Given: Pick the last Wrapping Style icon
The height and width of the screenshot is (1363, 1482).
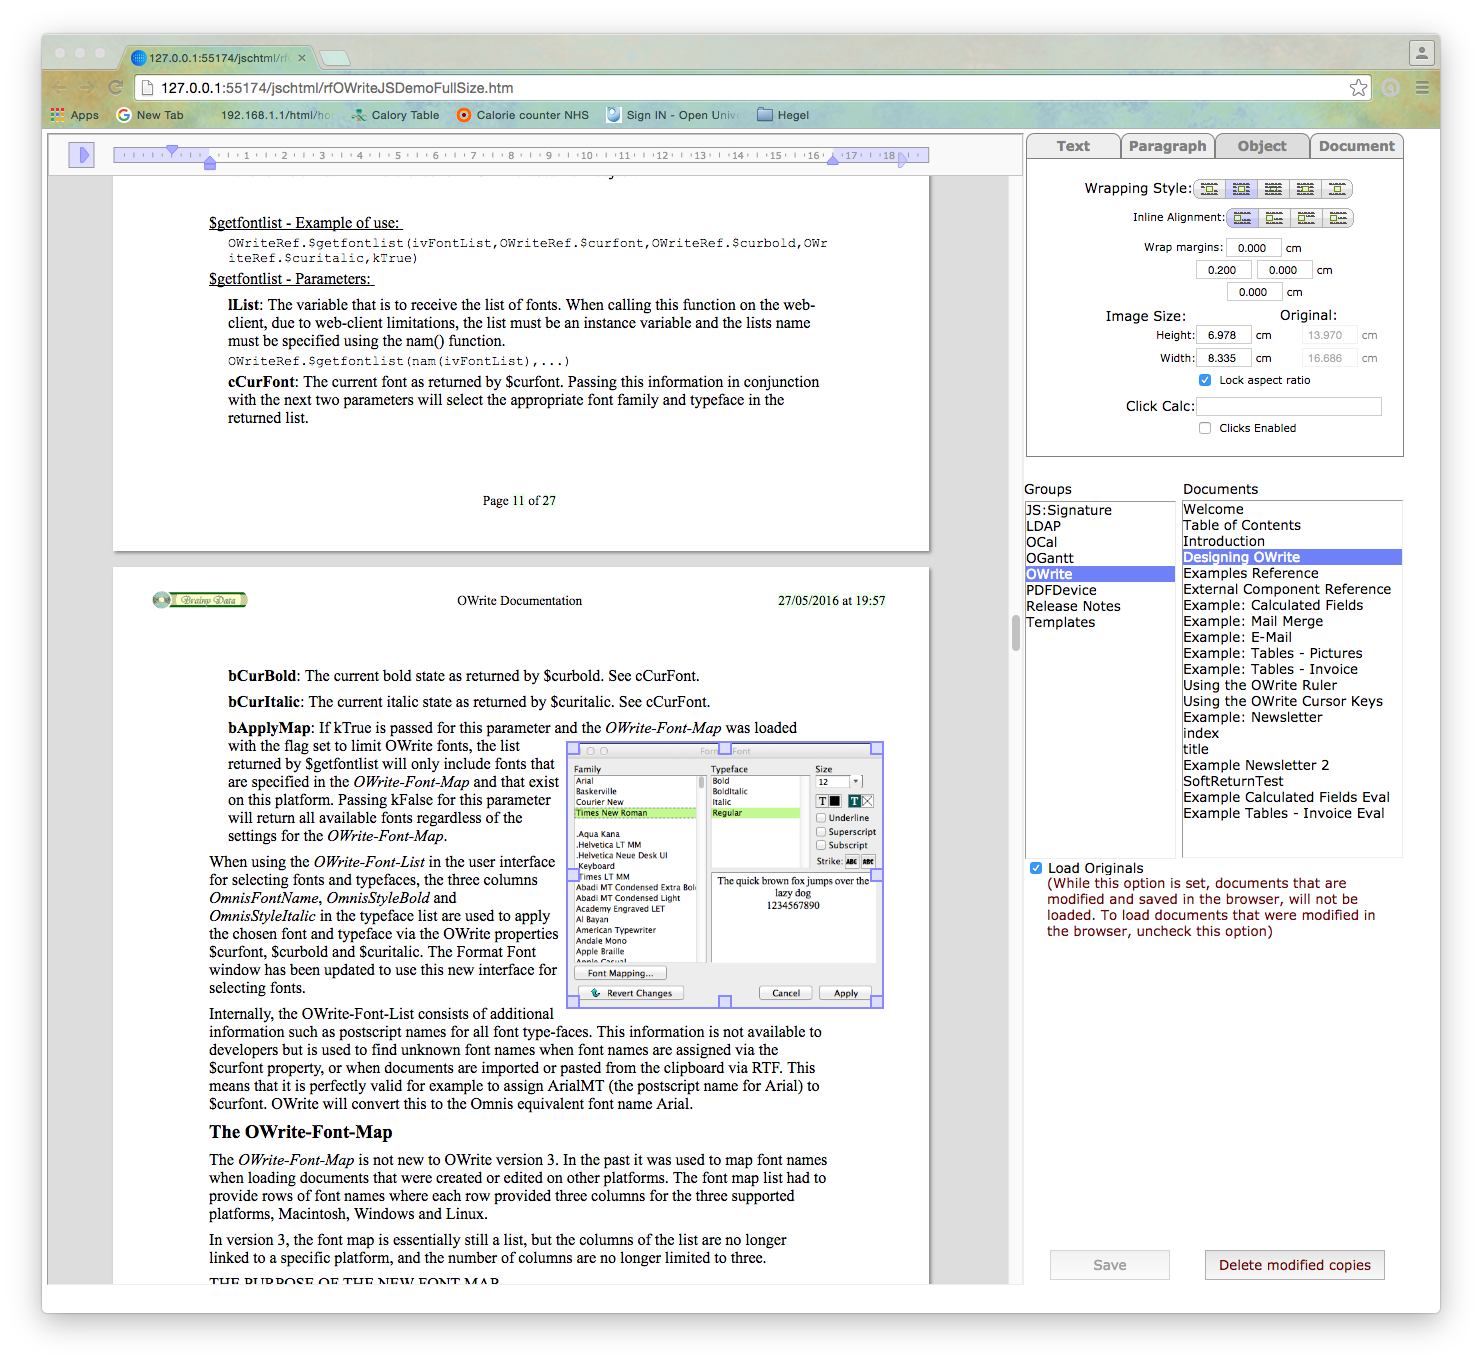Looking at the screenshot, I should coord(1337,189).
